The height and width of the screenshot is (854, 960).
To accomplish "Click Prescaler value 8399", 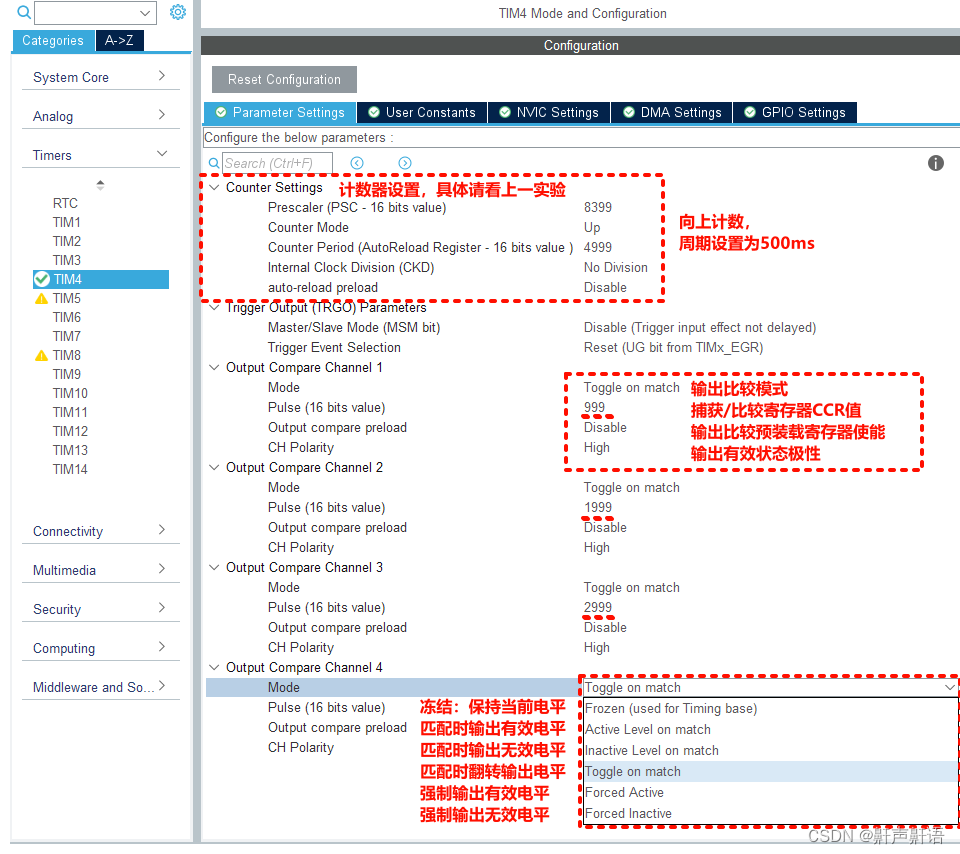I will [598, 208].
